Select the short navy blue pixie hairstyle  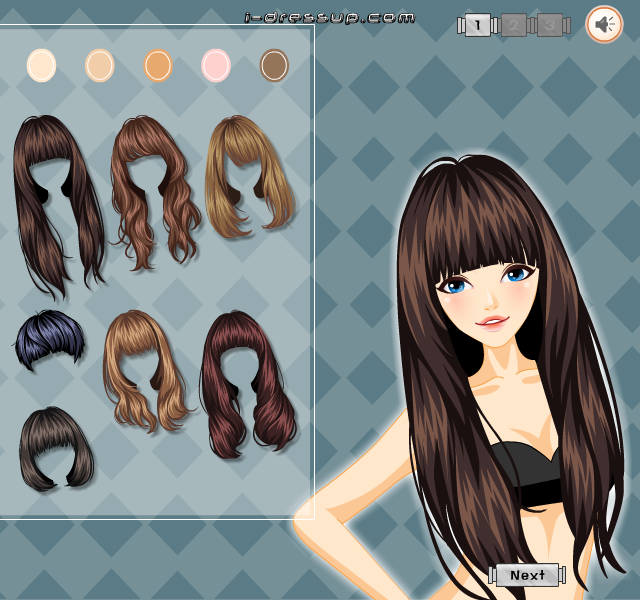(x=50, y=339)
